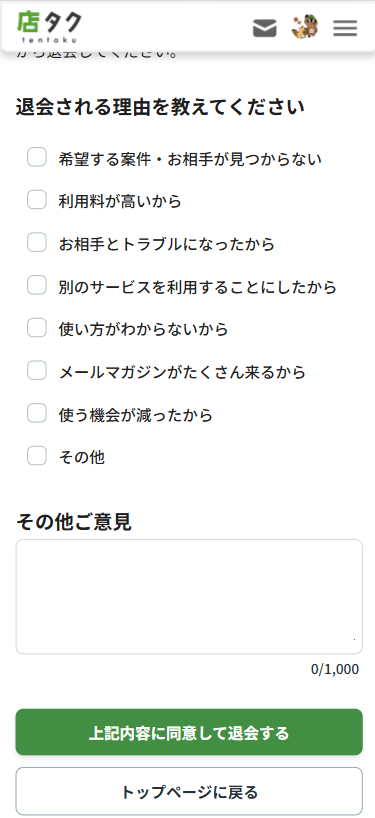
Task: Open the hamburger menu
Action: coord(345,28)
